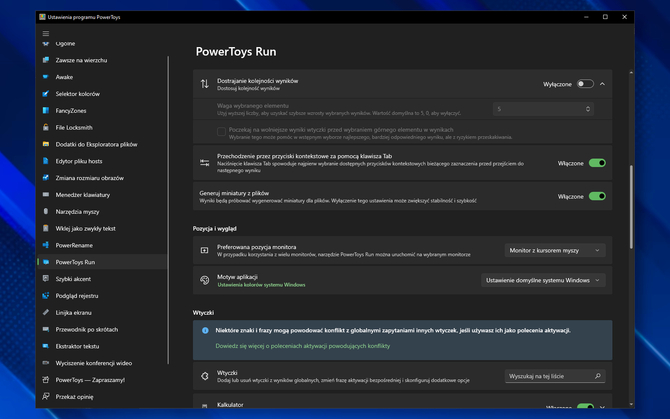Viewport: 670px width, 419px height.
Task: Toggle off Tab context buttons navigation switch
Action: 597,163
